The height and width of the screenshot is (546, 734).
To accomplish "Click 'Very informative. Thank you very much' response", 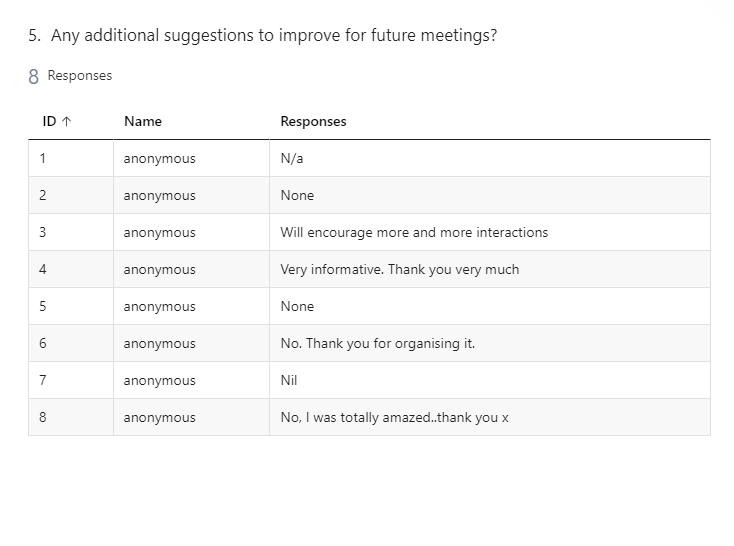I will pos(400,269).
